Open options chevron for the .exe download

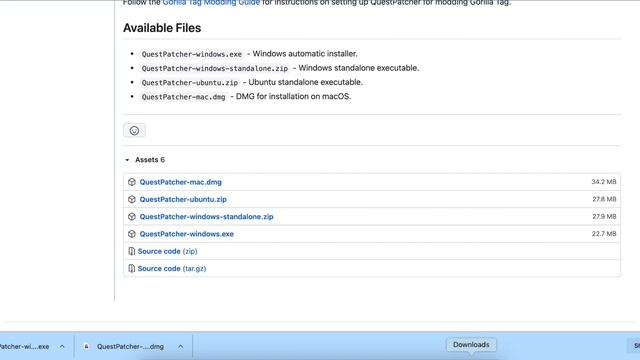point(62,347)
